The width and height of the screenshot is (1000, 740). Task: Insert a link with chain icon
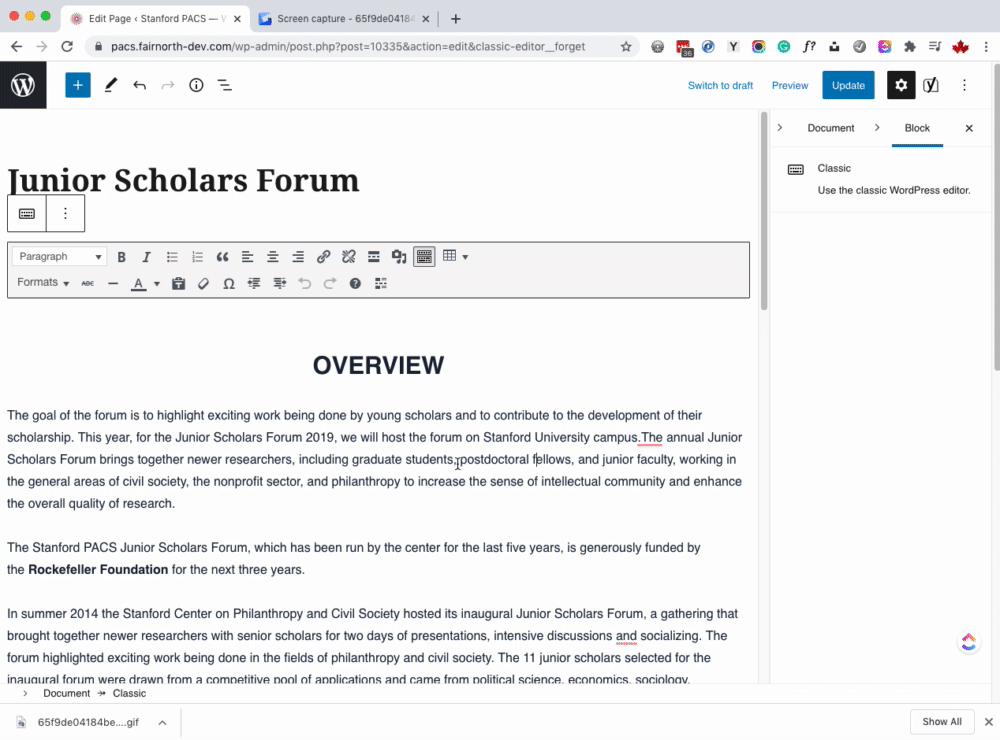tap(323, 256)
